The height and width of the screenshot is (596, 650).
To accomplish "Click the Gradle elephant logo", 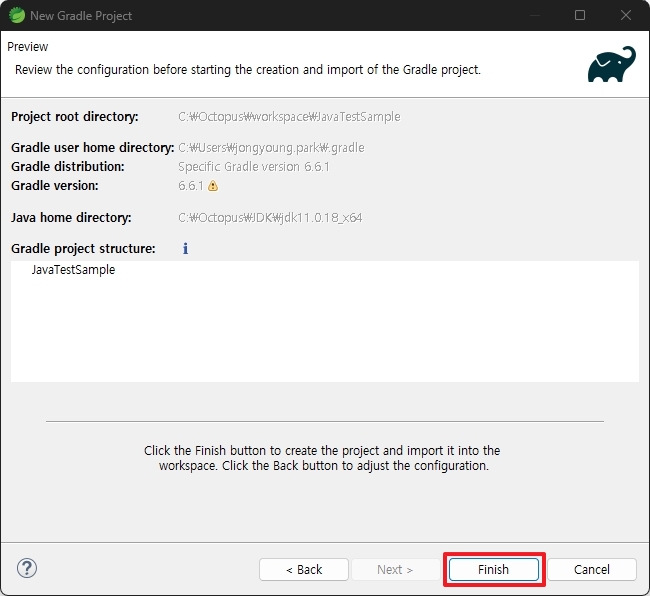I will point(611,64).
